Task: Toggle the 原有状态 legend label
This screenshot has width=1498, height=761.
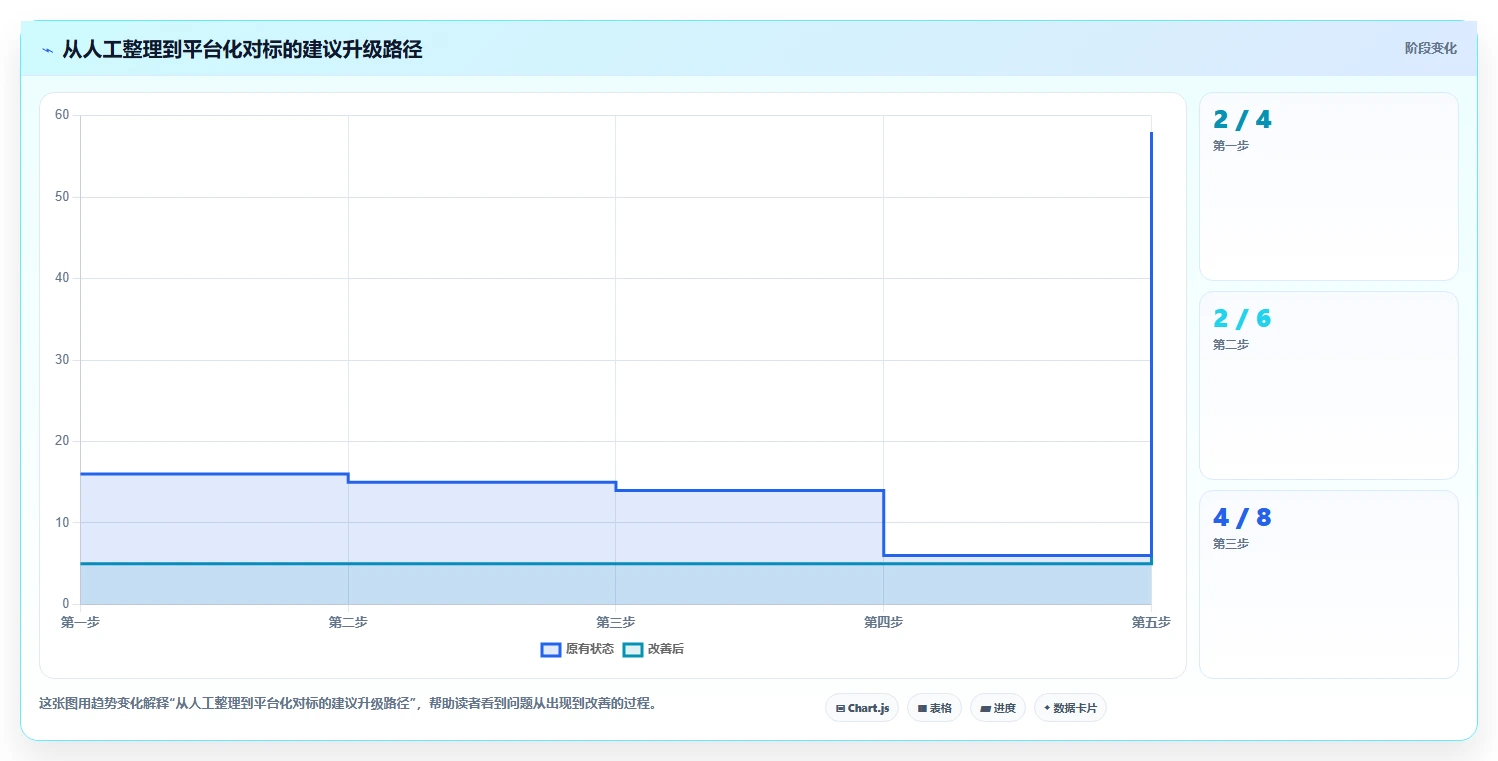Action: 590,649
